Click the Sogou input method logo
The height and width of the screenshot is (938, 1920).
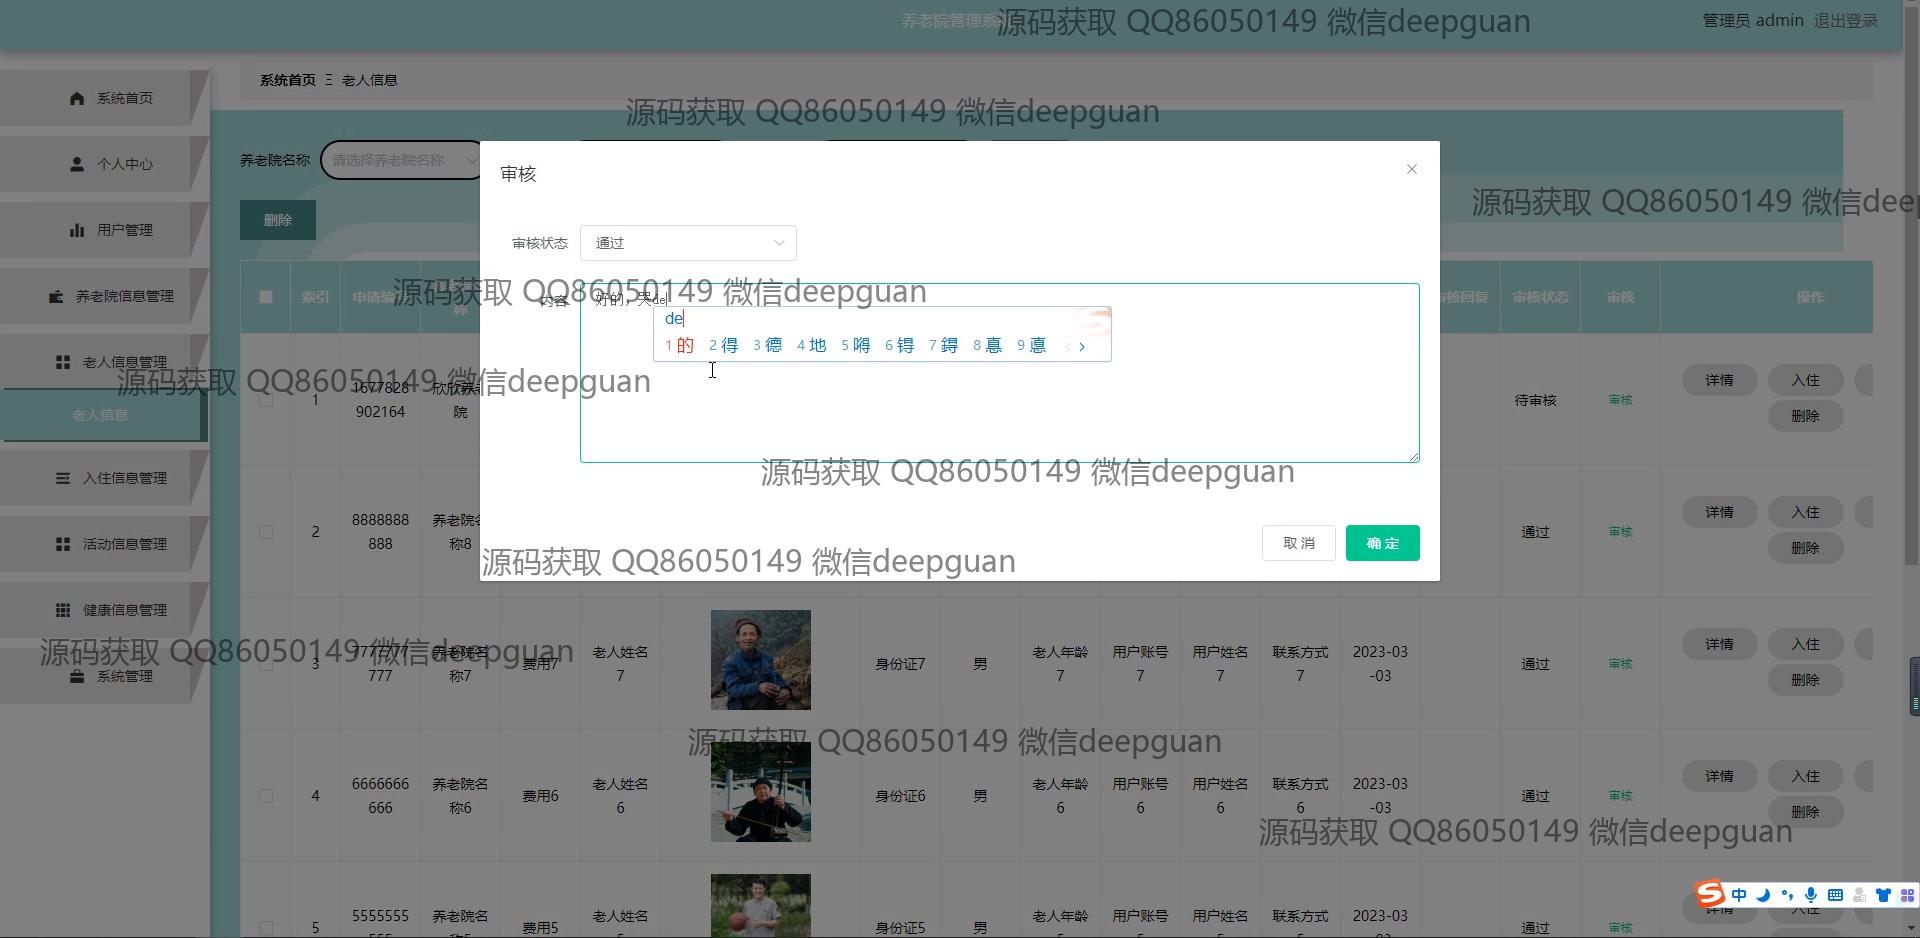coord(1709,893)
